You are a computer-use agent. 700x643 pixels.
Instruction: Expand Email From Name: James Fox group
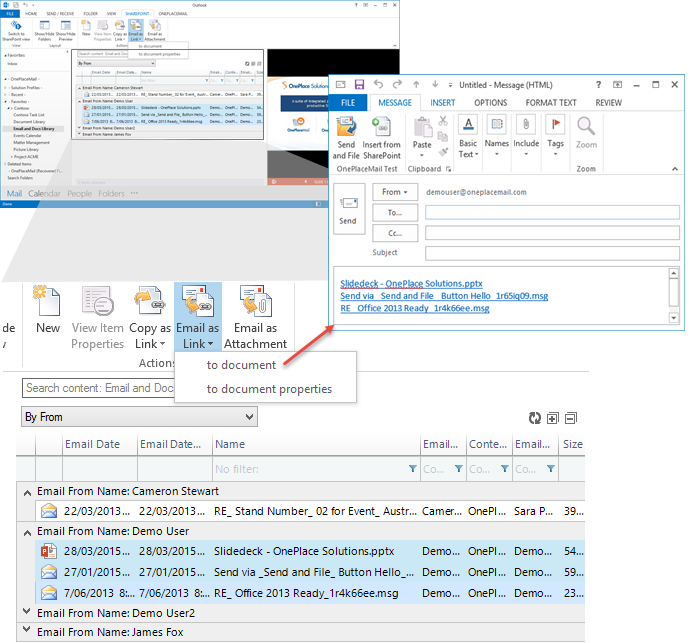coord(26,630)
